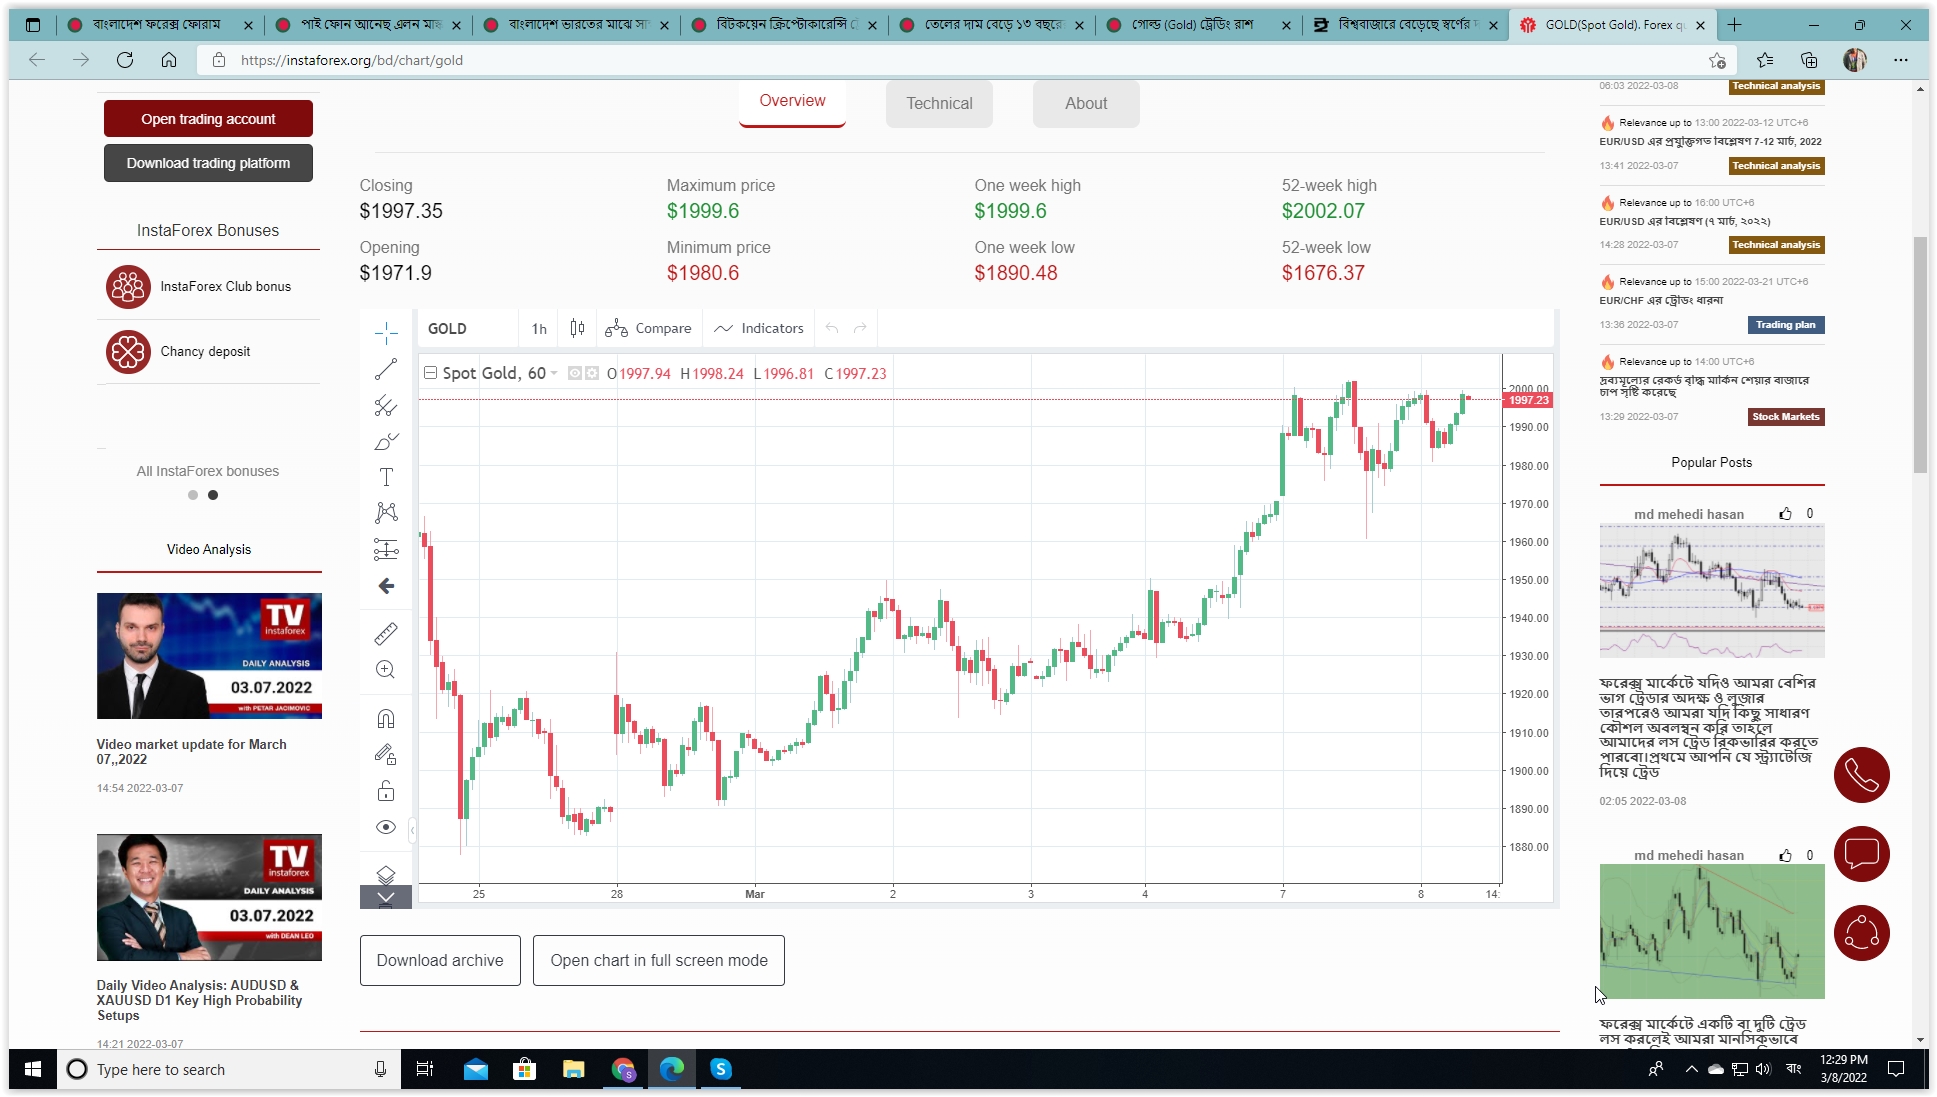Reload page with browser refresh icon
1937x1097 pixels.
click(x=125, y=60)
